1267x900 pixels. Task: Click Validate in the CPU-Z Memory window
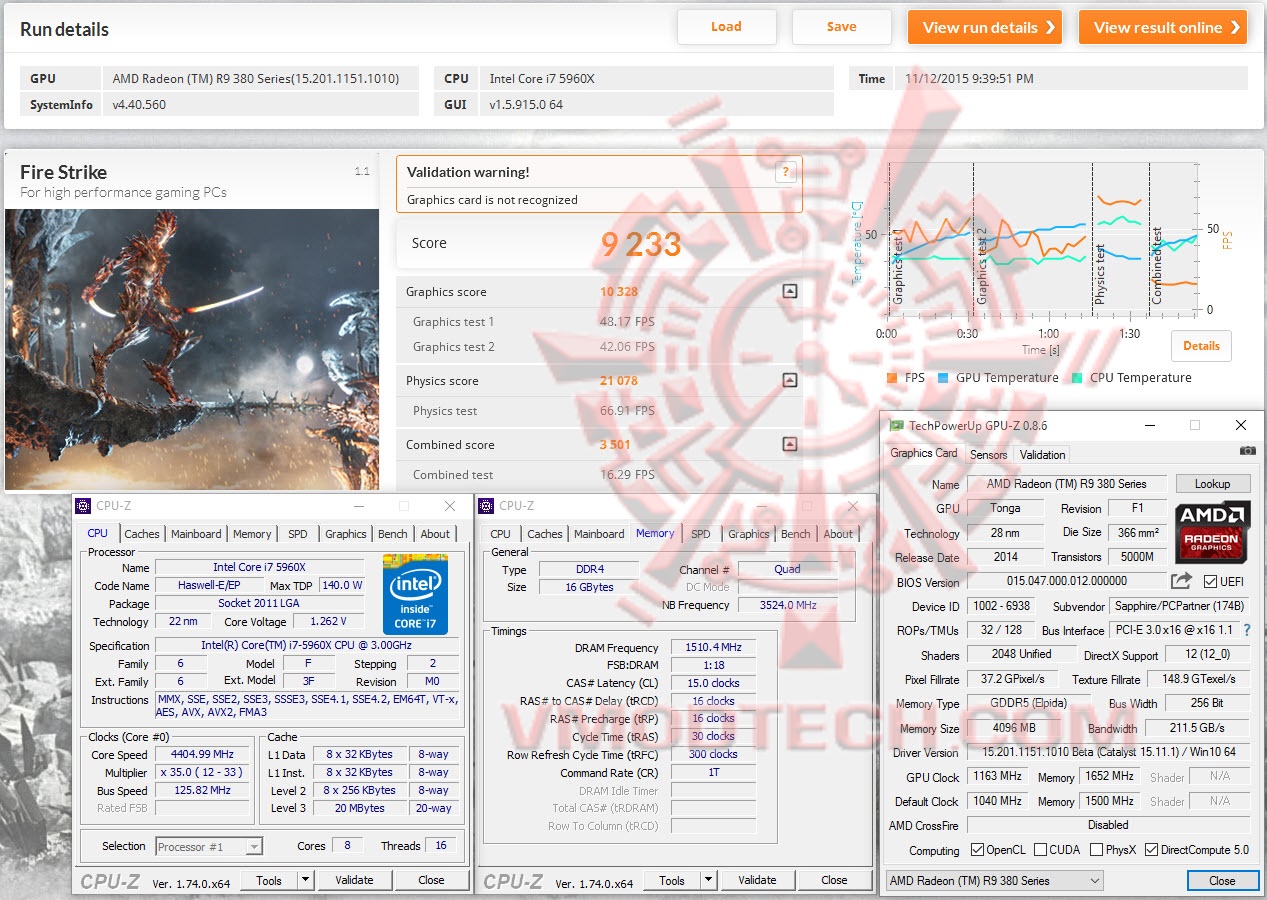[x=757, y=881]
